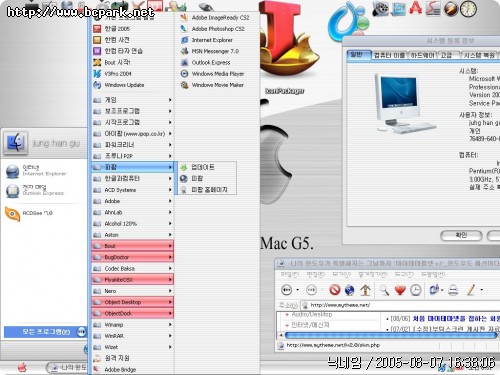Click the blue horizontal scrollbar in the browser
500x375 pixels.
click(390, 335)
